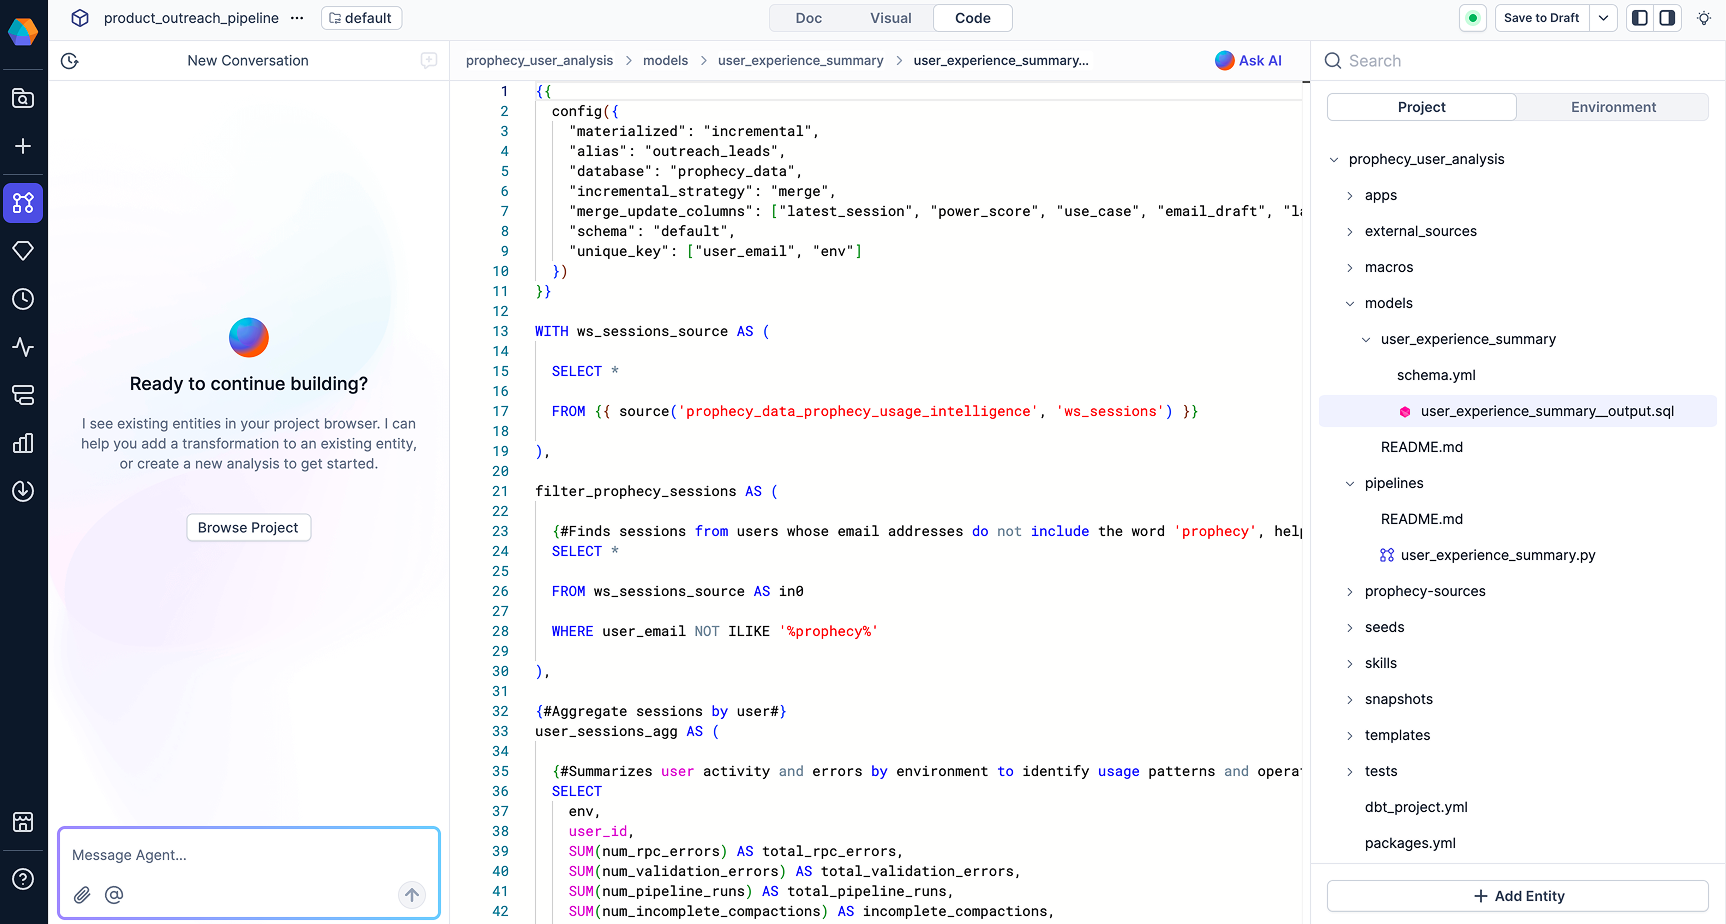Open the default branch selector
Image resolution: width=1726 pixels, height=924 pixels.
tap(361, 18)
